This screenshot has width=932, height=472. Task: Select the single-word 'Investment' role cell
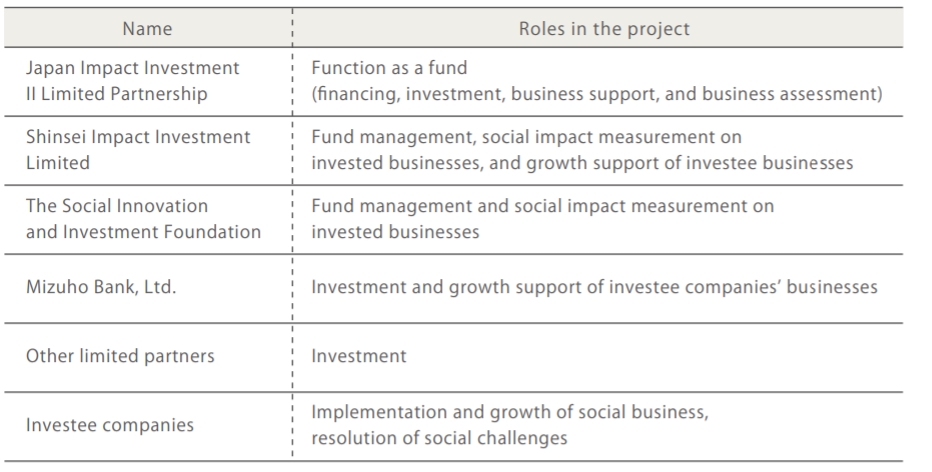(358, 356)
